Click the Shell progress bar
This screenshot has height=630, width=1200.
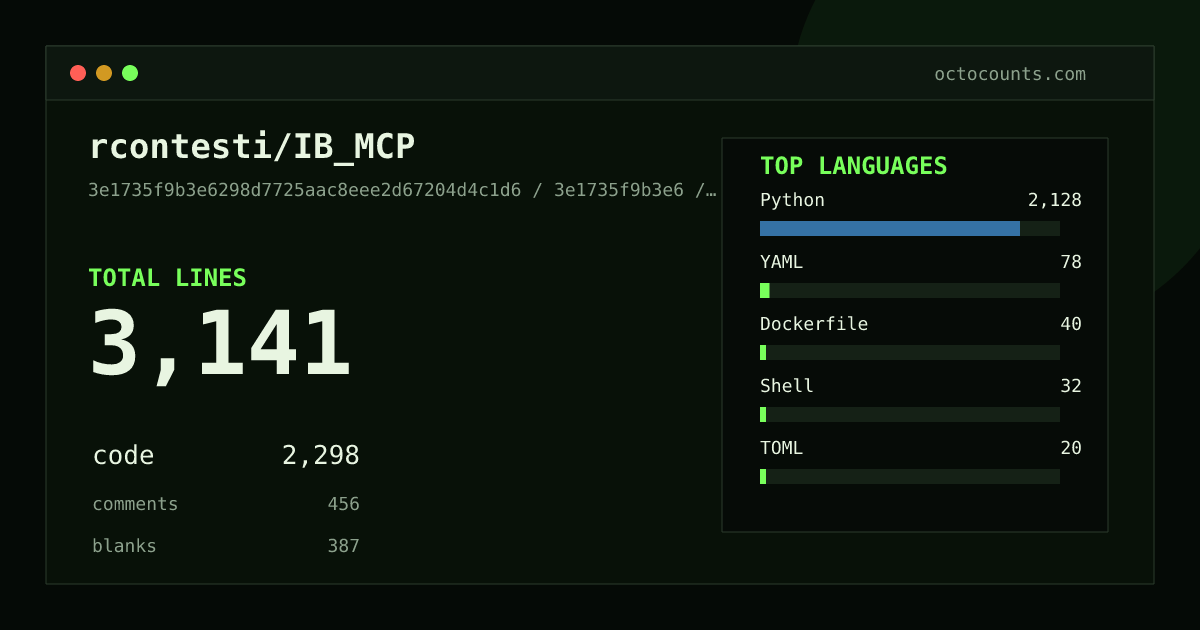pos(910,414)
